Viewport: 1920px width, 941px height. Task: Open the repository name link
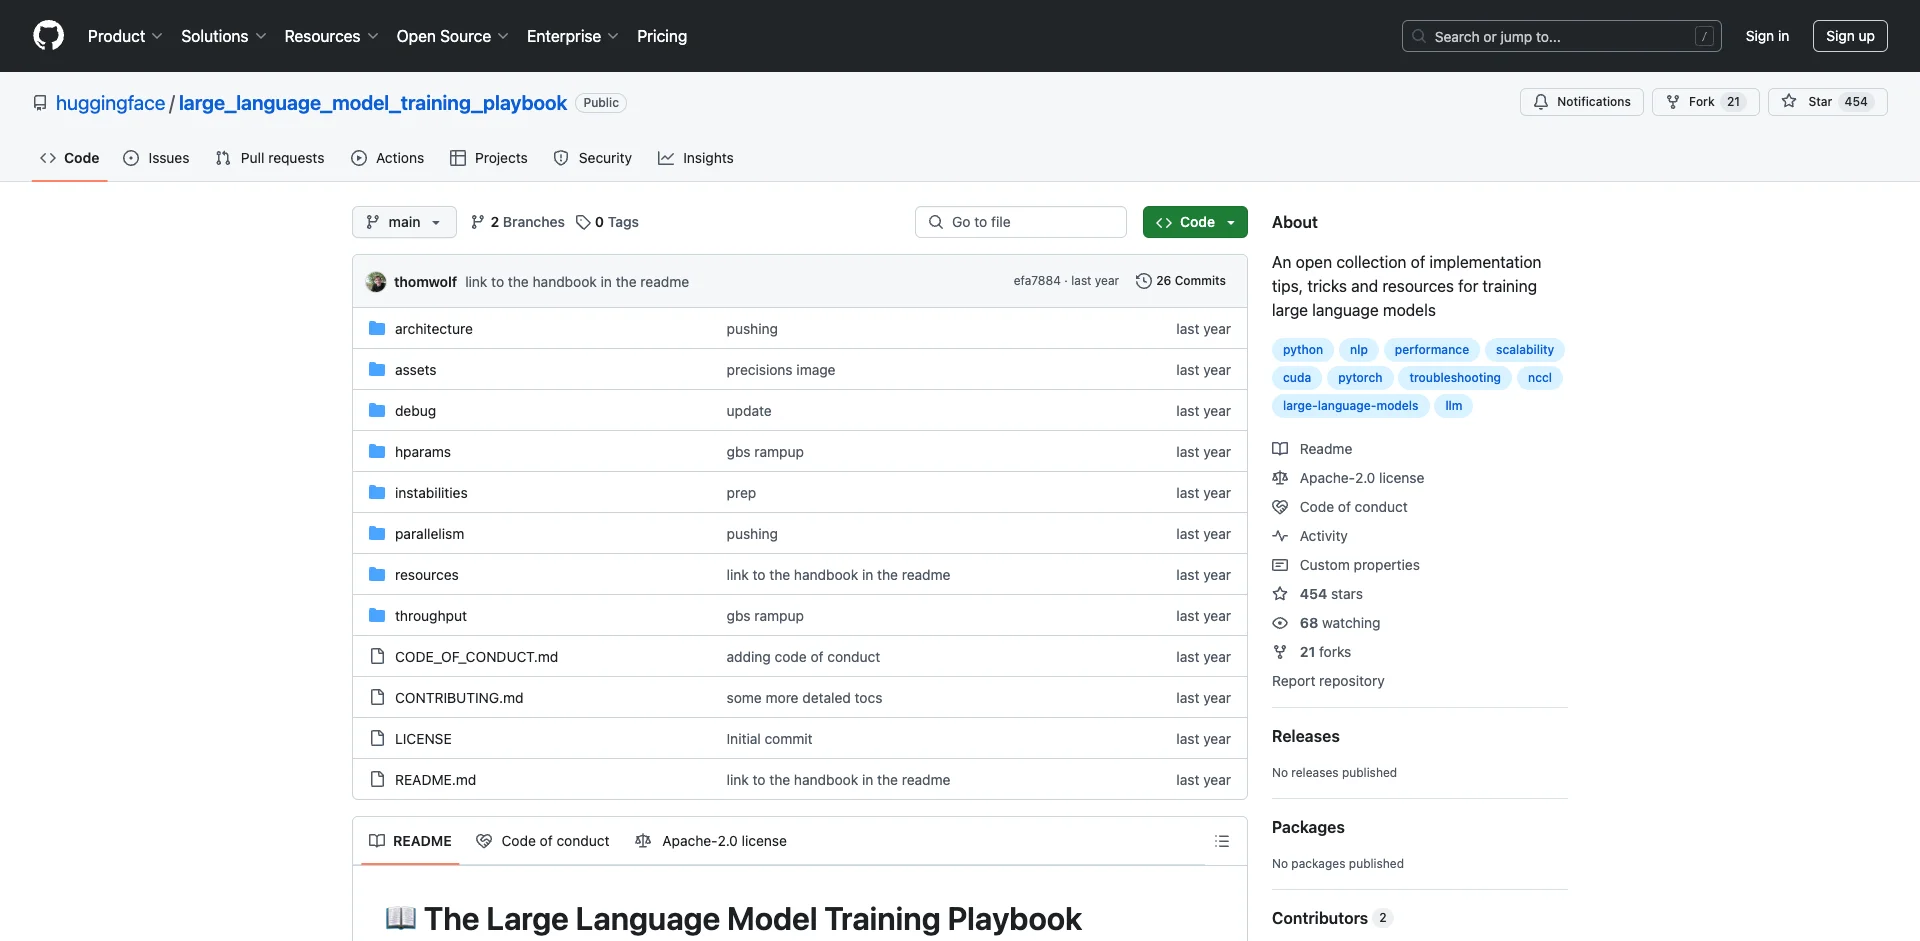pyautogui.click(x=373, y=103)
